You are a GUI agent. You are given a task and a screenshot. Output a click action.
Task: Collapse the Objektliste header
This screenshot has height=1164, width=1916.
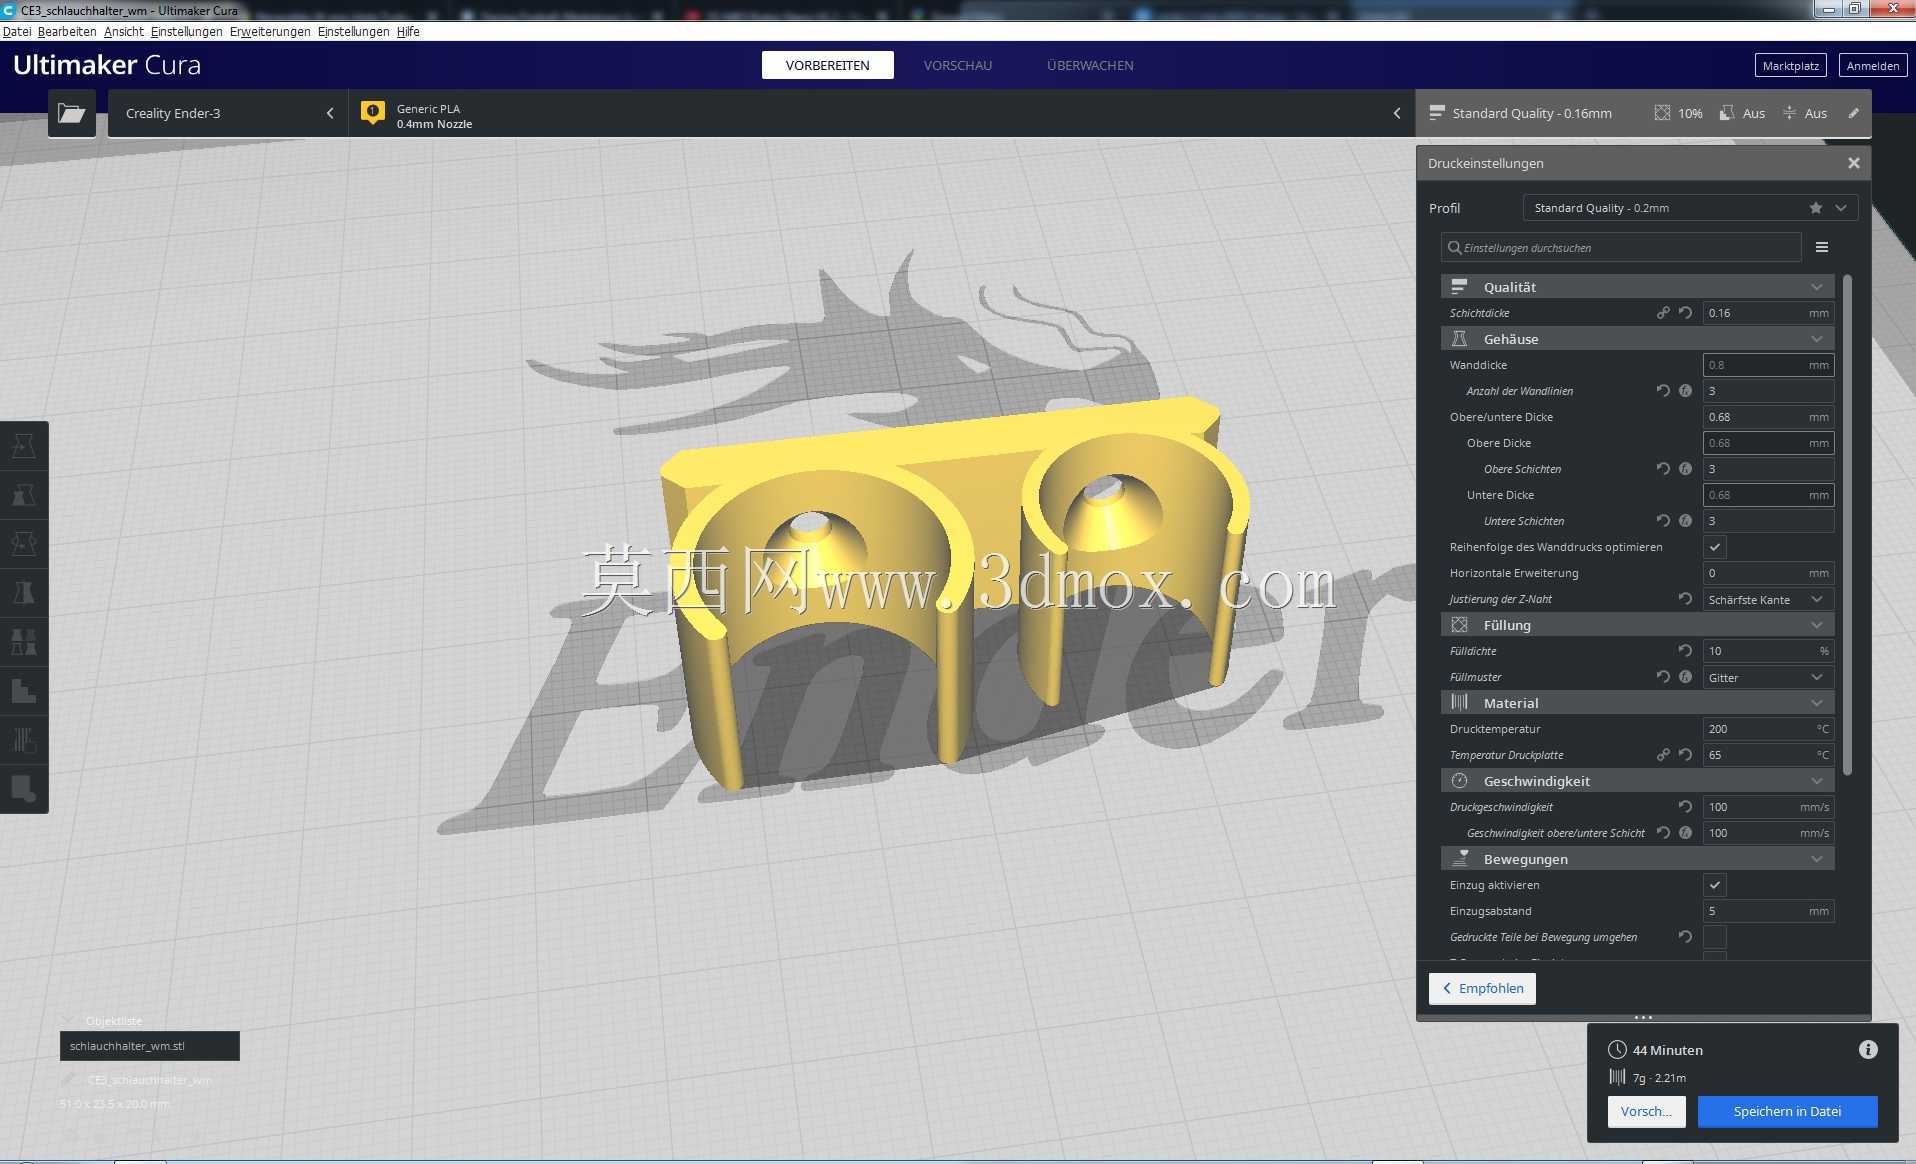click(103, 1021)
